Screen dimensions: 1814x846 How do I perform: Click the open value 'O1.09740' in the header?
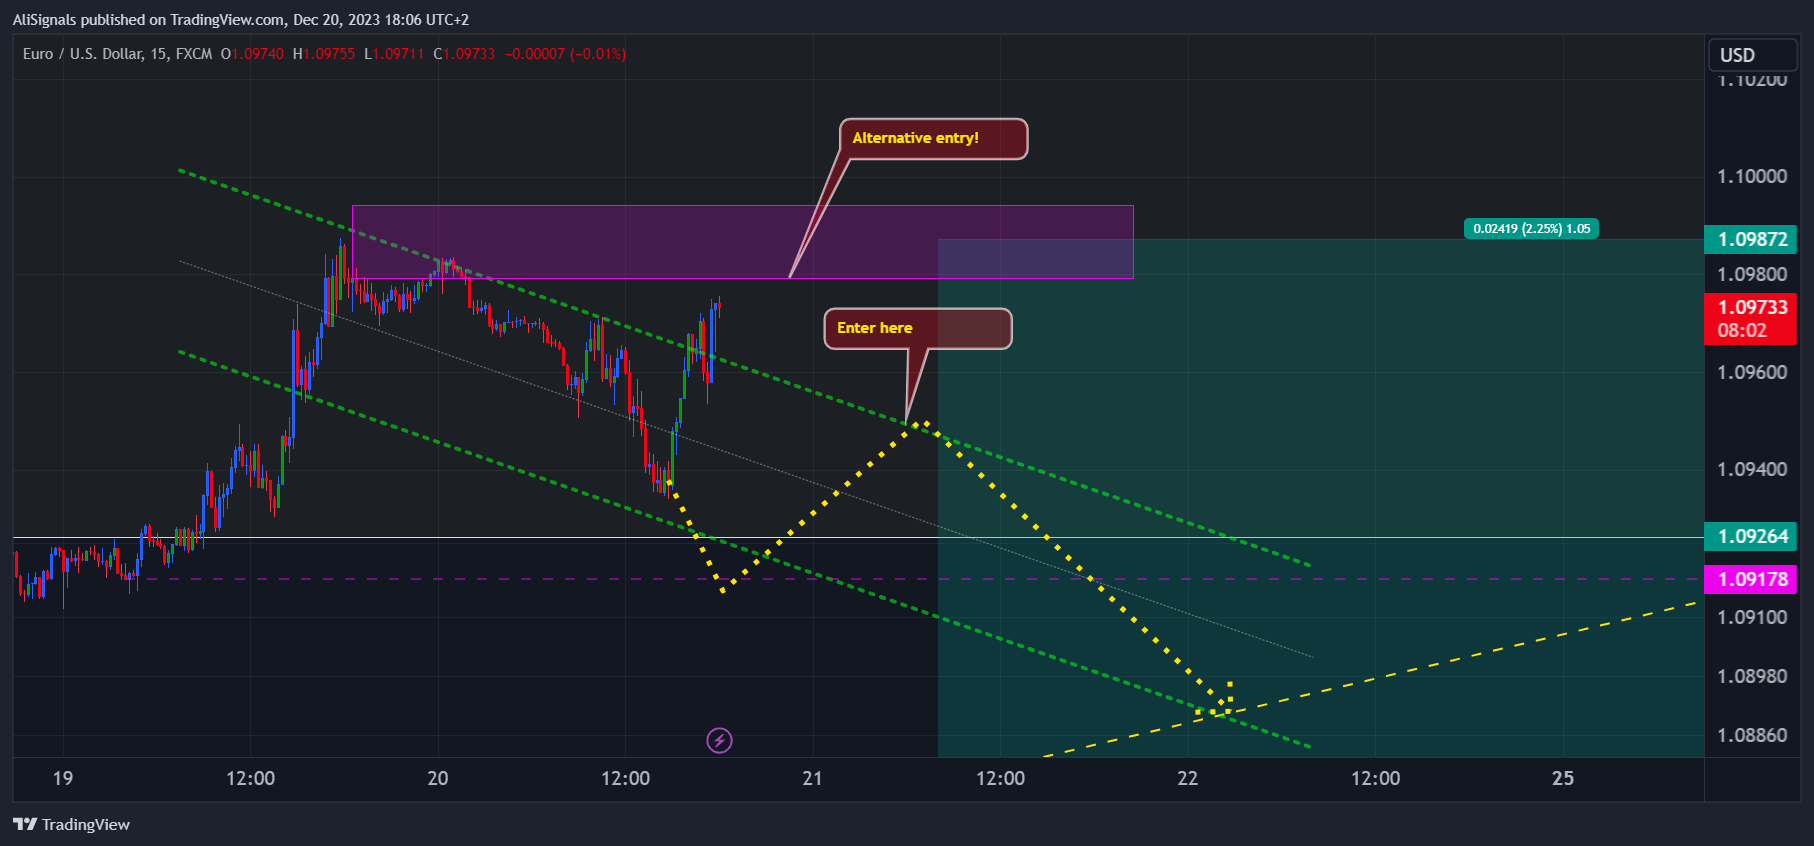[x=252, y=54]
